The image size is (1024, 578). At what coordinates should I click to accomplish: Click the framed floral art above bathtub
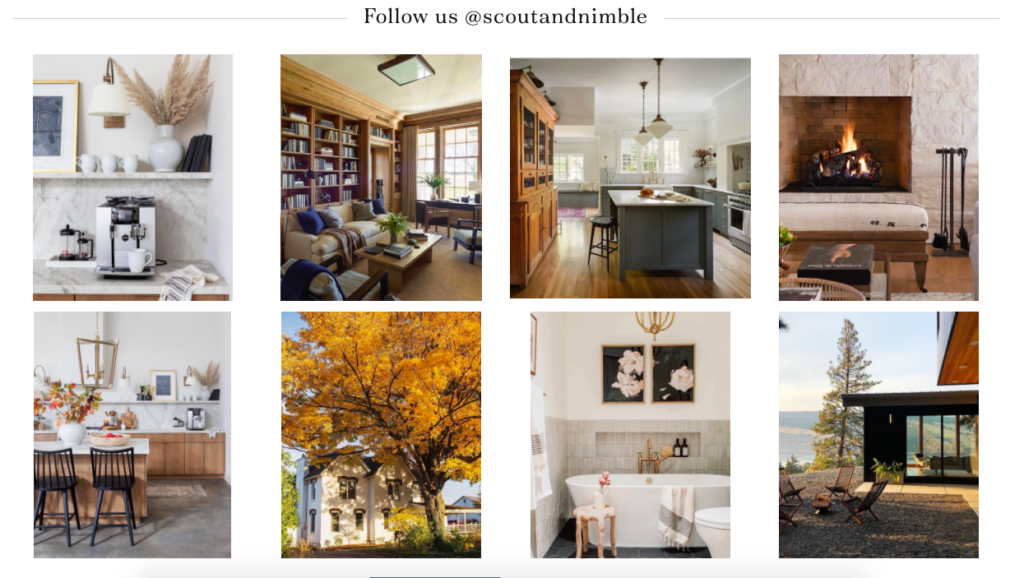coord(647,373)
